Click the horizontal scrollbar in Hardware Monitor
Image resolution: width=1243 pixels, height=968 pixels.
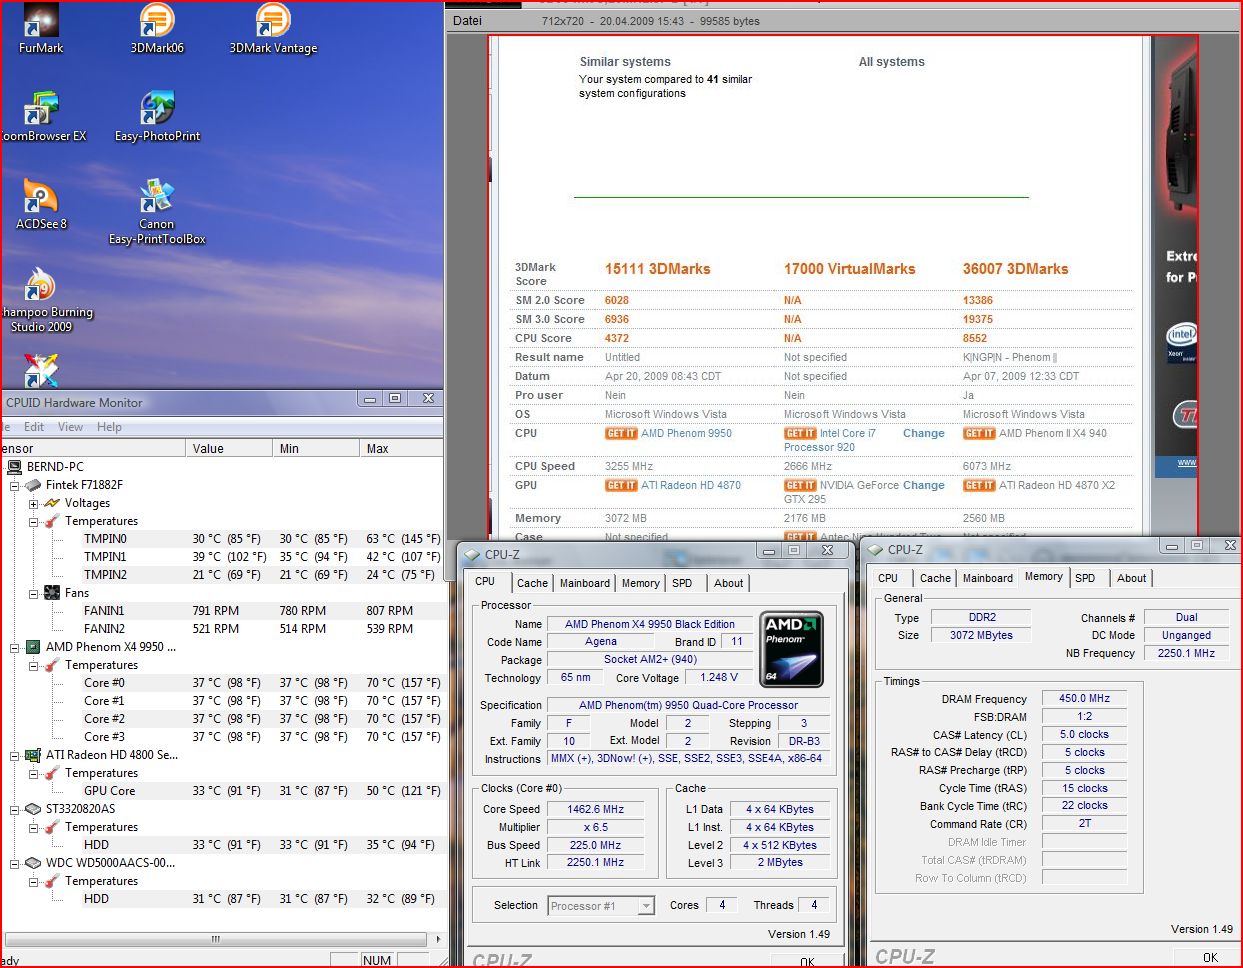point(217,939)
